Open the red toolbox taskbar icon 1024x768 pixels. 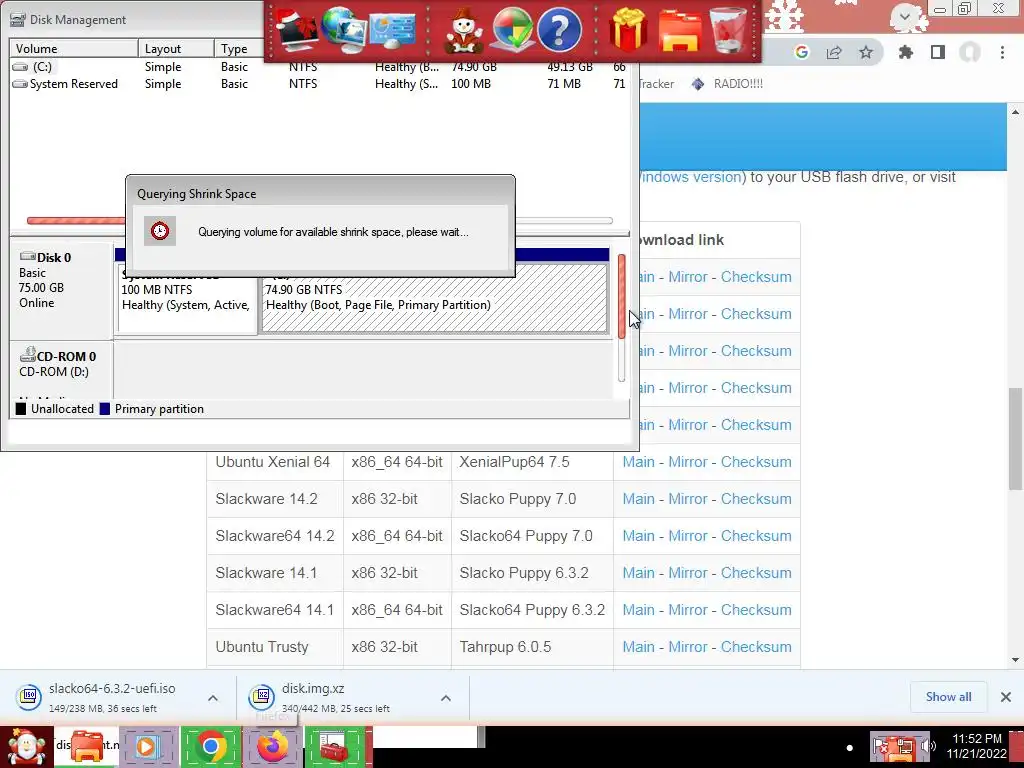tap(334, 746)
